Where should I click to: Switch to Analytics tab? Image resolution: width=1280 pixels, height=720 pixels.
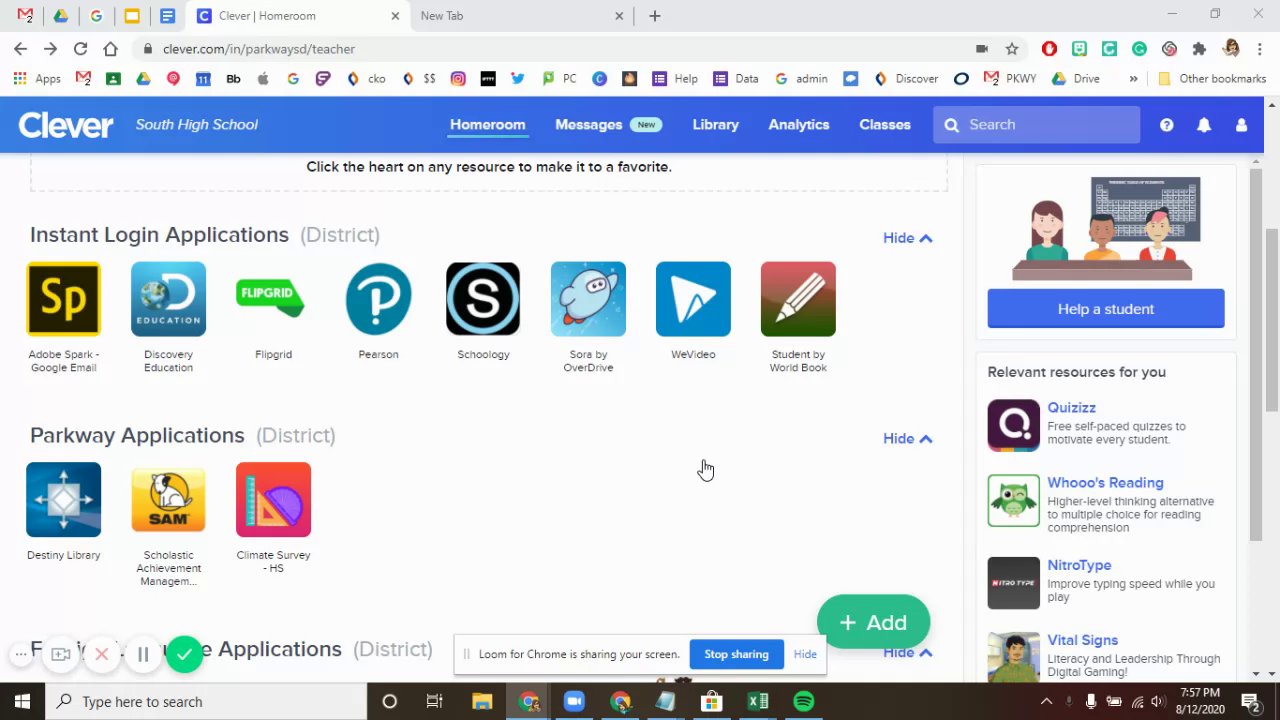tap(798, 125)
